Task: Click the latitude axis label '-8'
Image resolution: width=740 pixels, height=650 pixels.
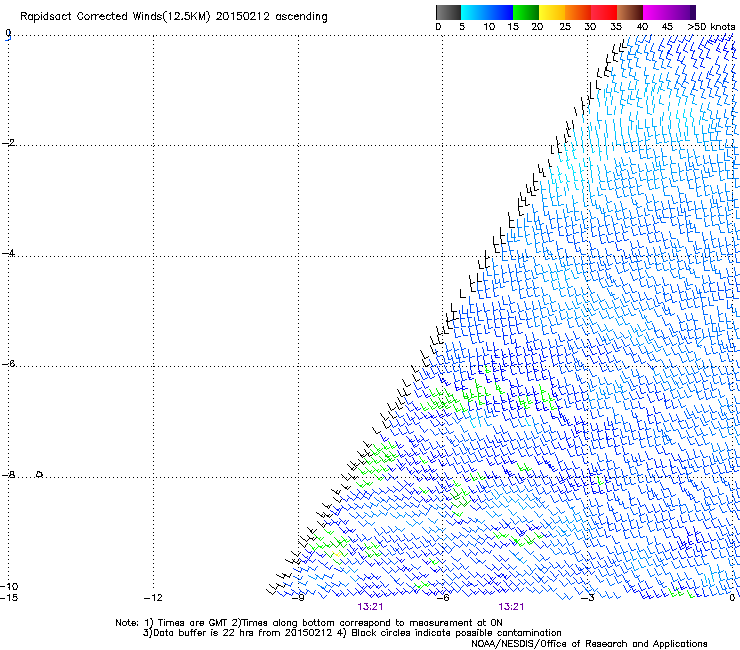Action: tap(8, 475)
